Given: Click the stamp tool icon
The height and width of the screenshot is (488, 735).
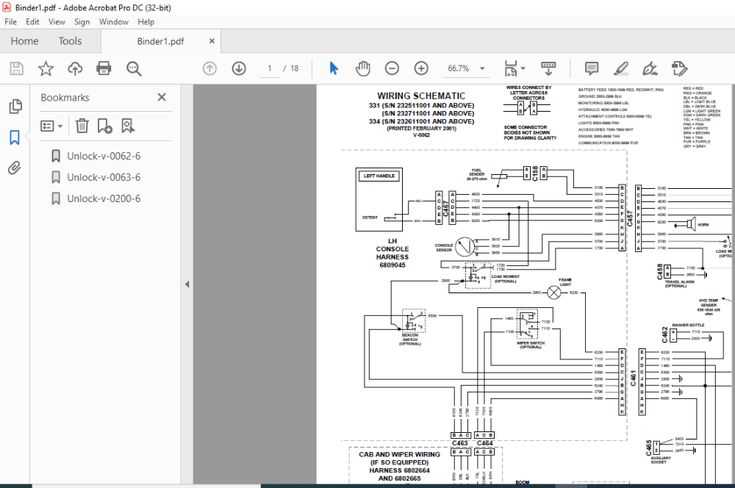Looking at the screenshot, I should 680,68.
